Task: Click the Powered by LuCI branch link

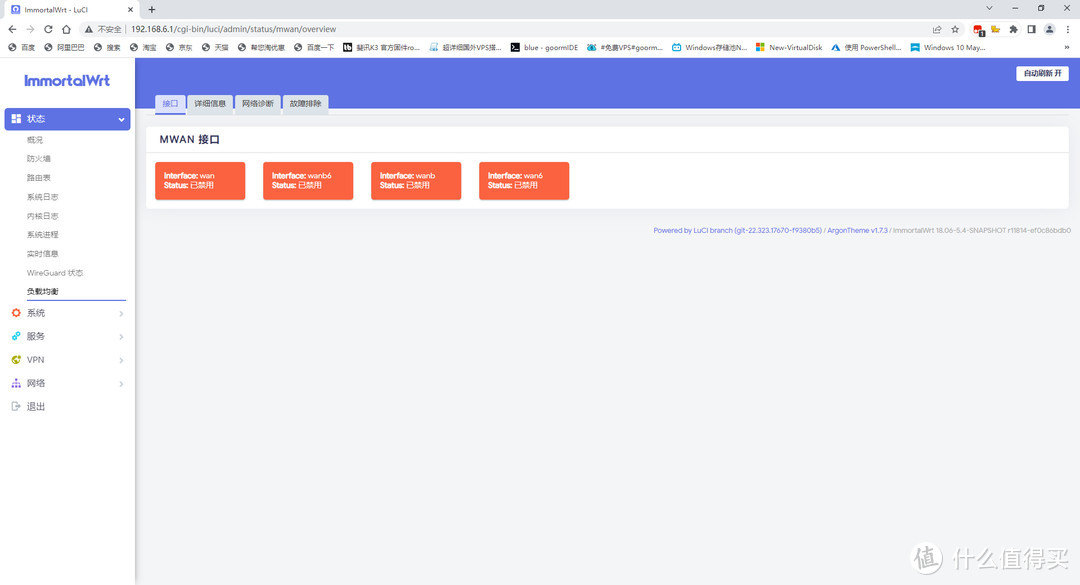Action: pyautogui.click(x=737, y=230)
